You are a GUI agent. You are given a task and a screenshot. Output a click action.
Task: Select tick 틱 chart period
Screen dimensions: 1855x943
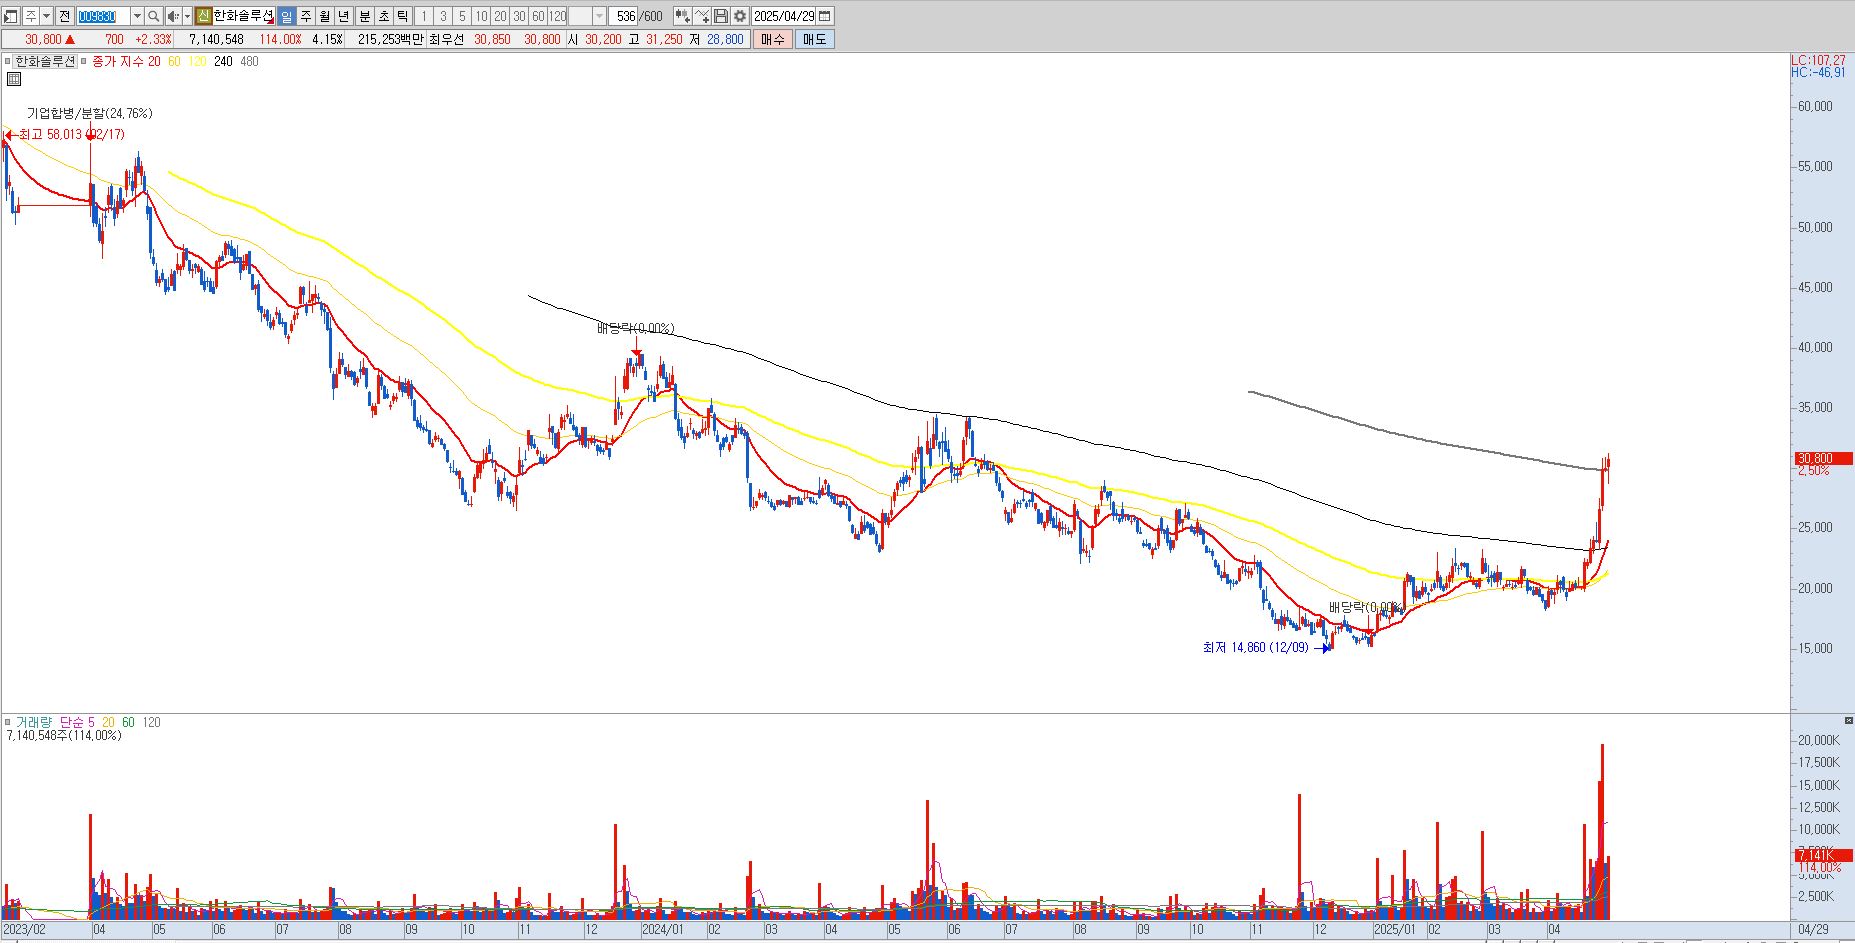coord(402,16)
